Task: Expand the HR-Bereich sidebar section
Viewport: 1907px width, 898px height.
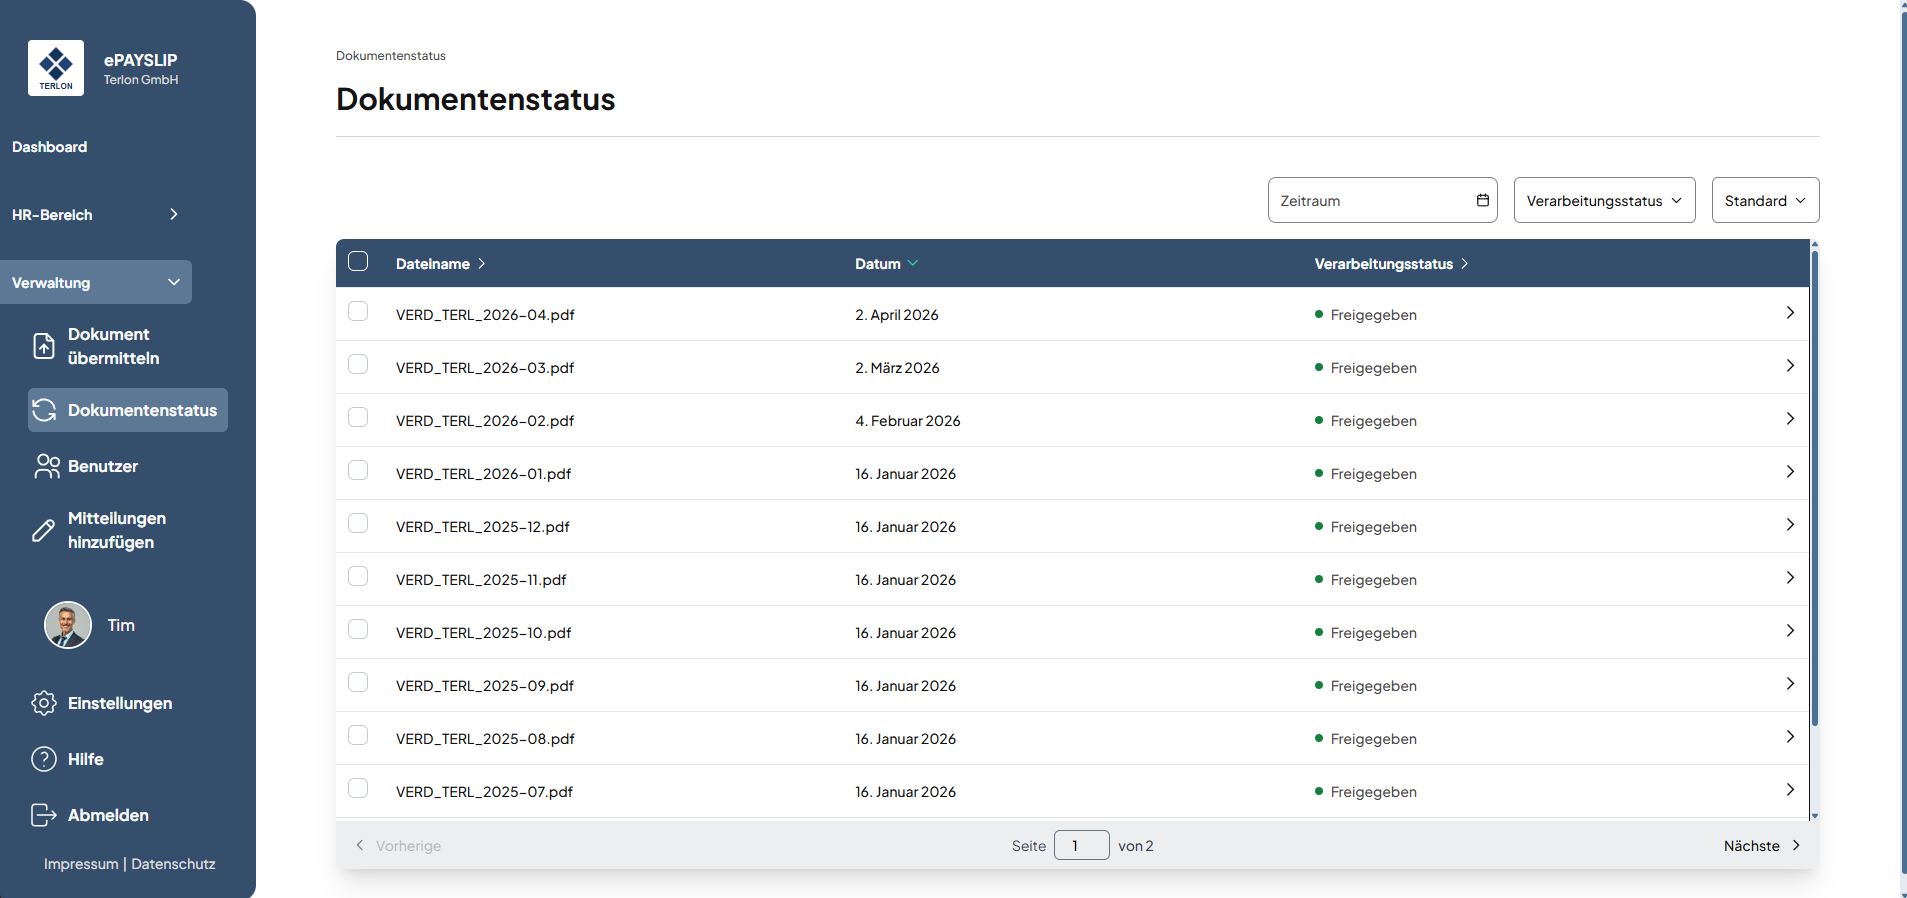Action: (95, 214)
